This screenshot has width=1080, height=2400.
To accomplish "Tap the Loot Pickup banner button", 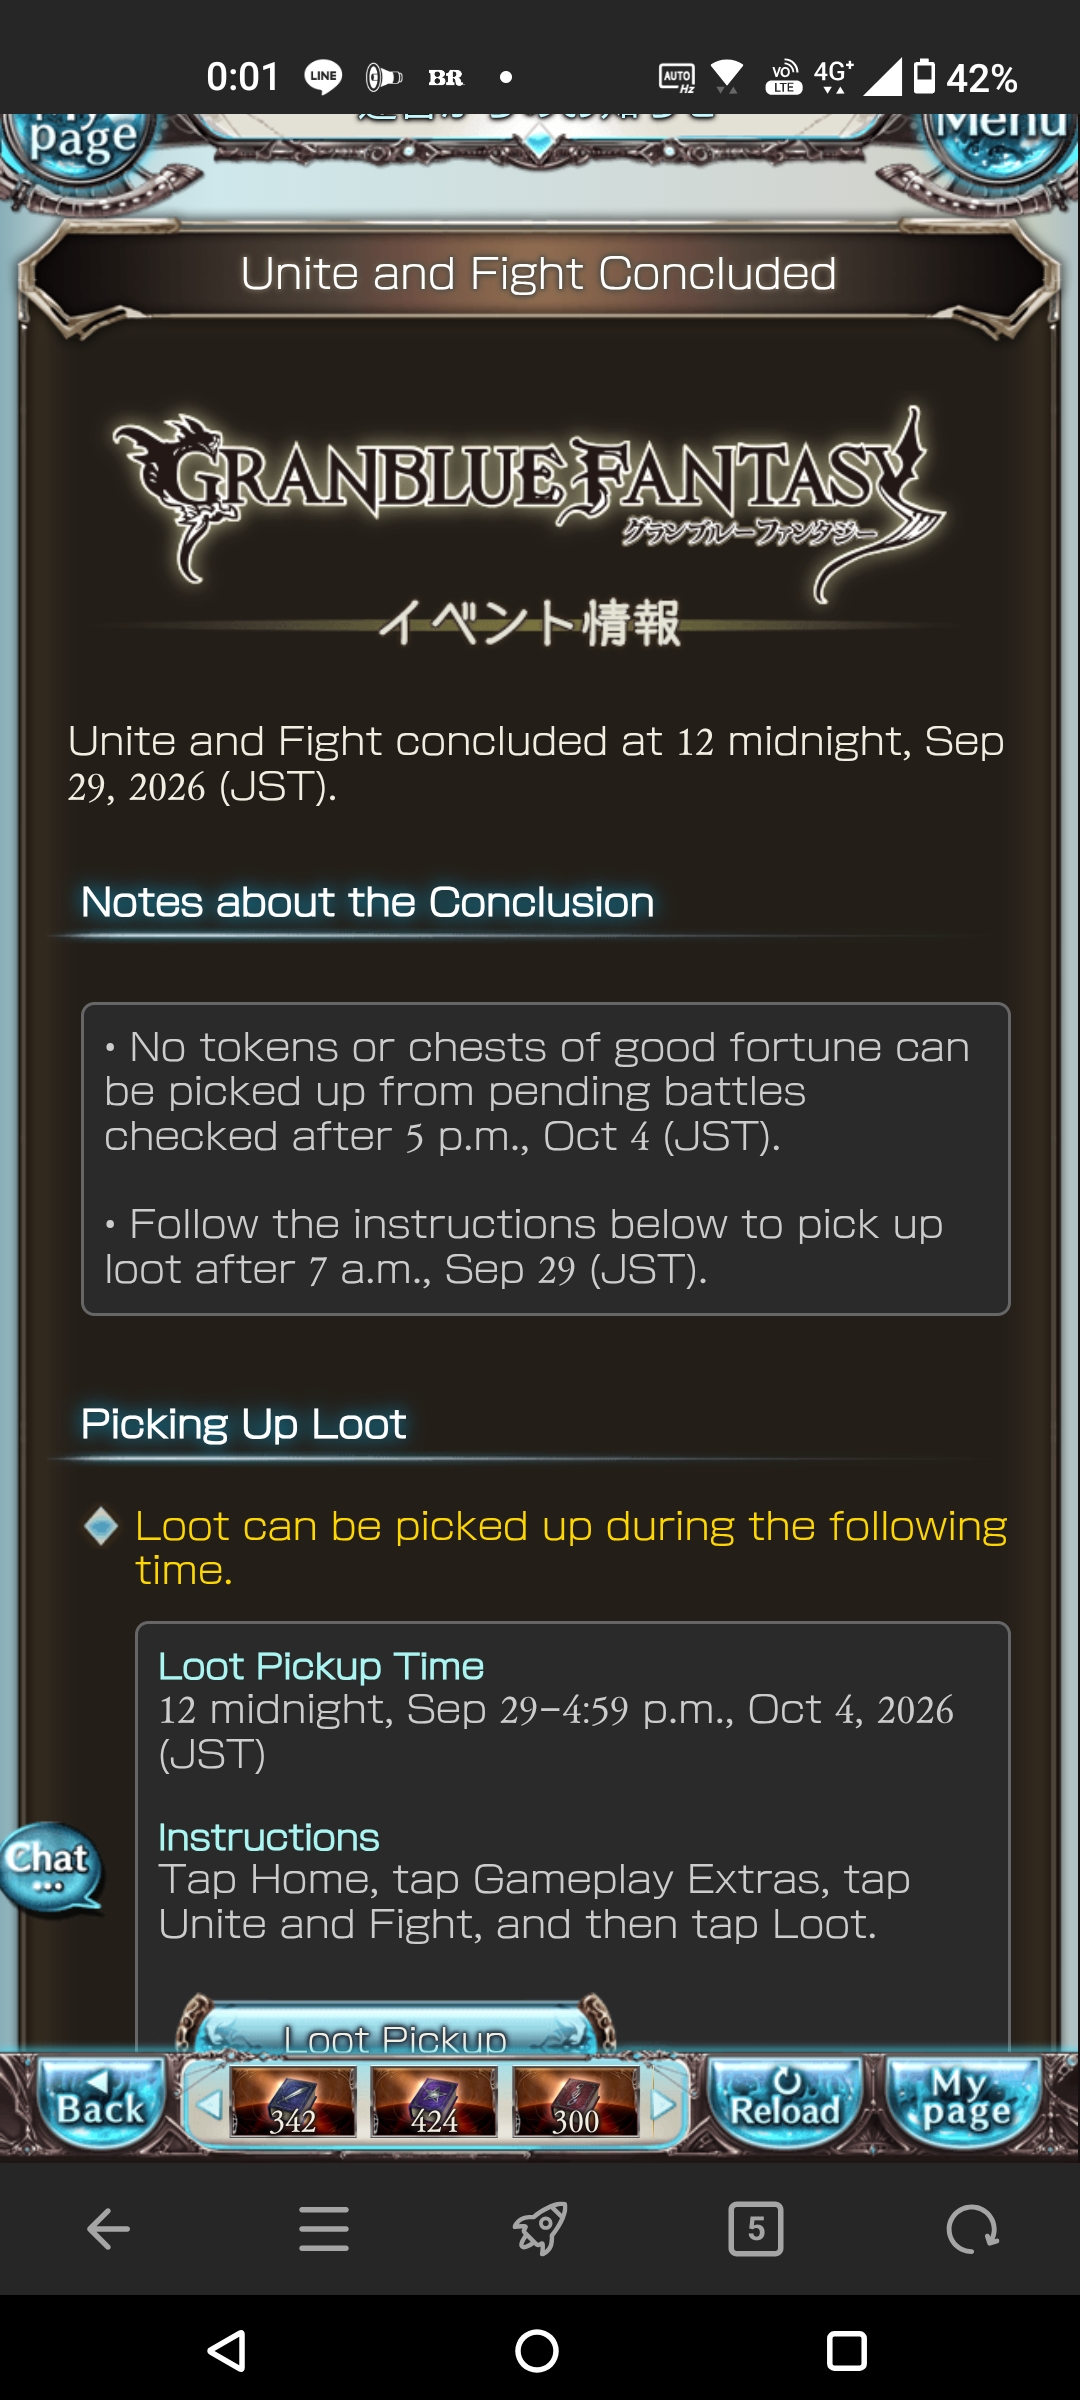I will pyautogui.click(x=396, y=2028).
